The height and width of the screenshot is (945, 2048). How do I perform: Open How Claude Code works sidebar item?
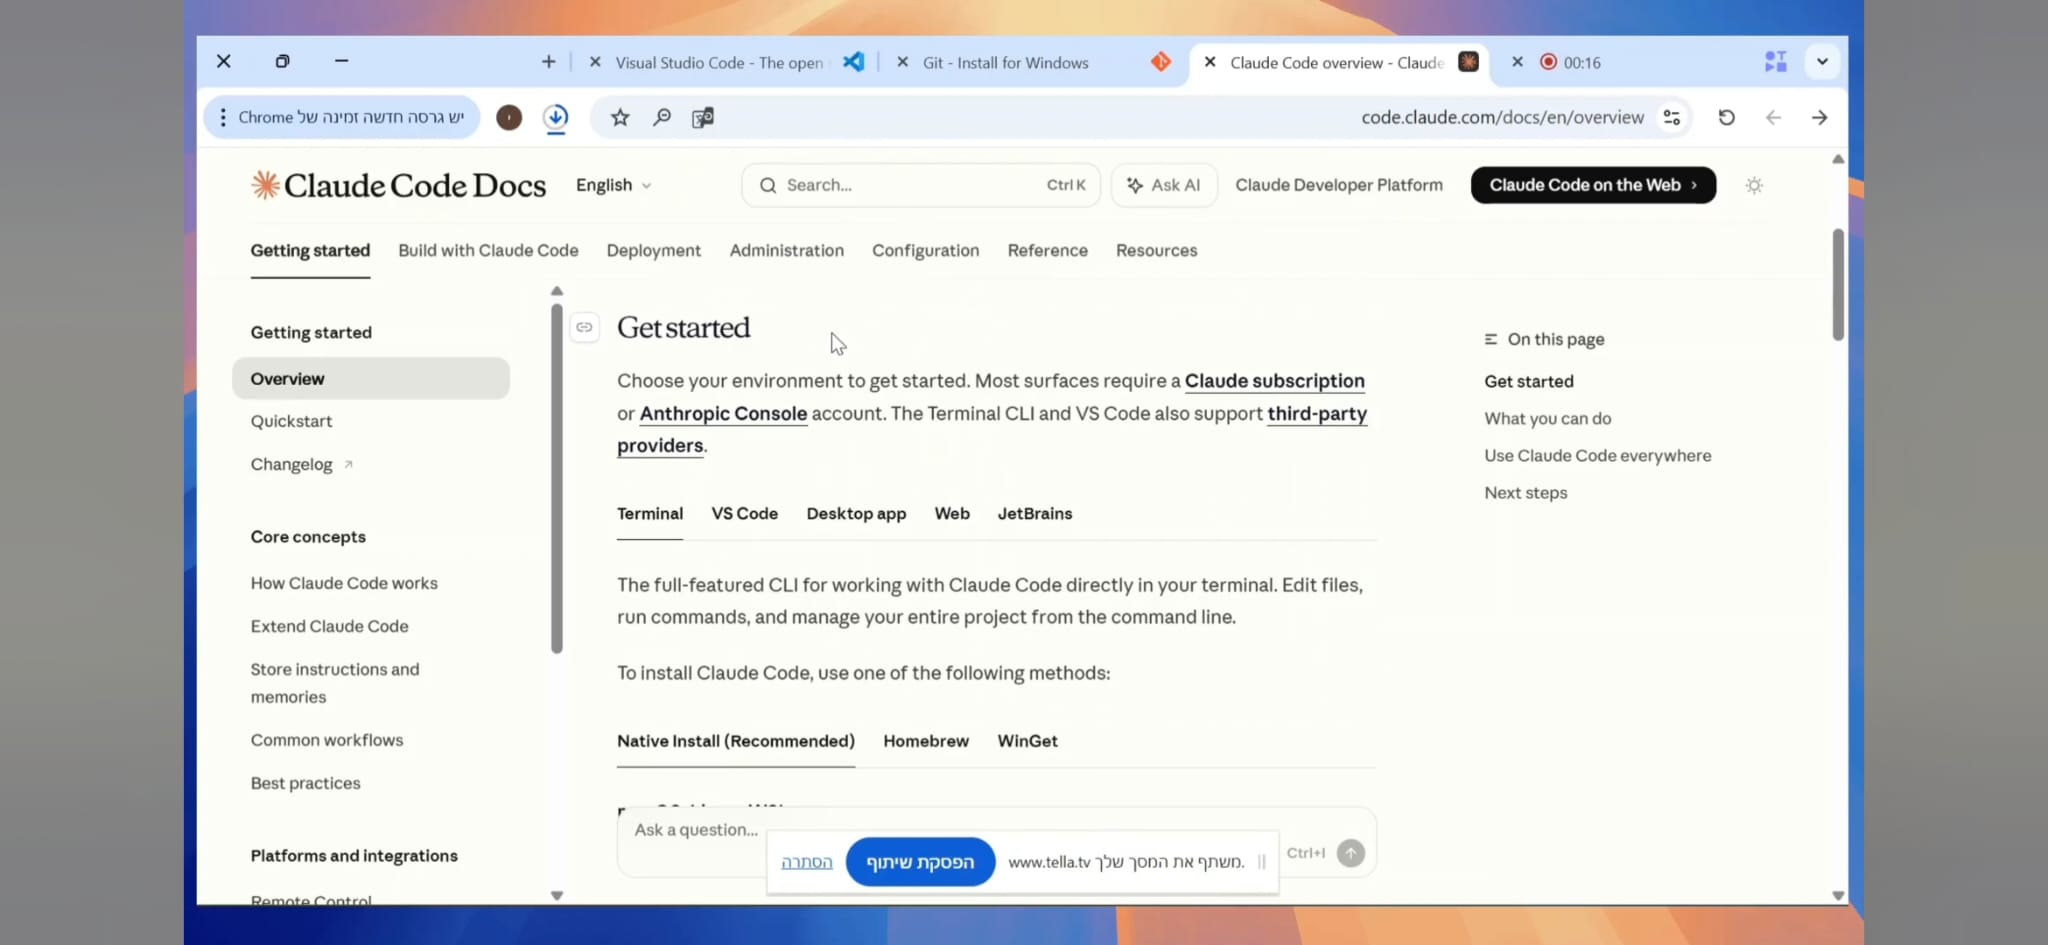pos(344,583)
